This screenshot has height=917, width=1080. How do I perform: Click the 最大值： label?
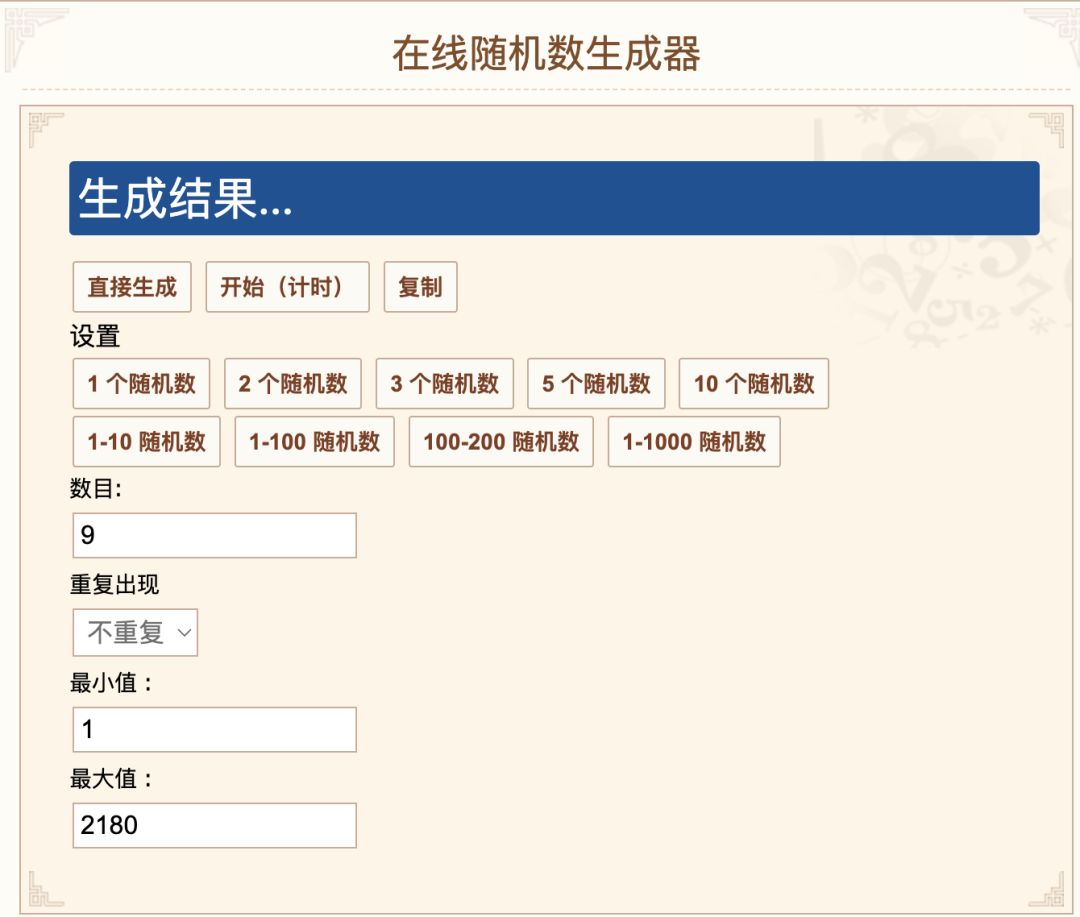pyautogui.click(x=111, y=779)
